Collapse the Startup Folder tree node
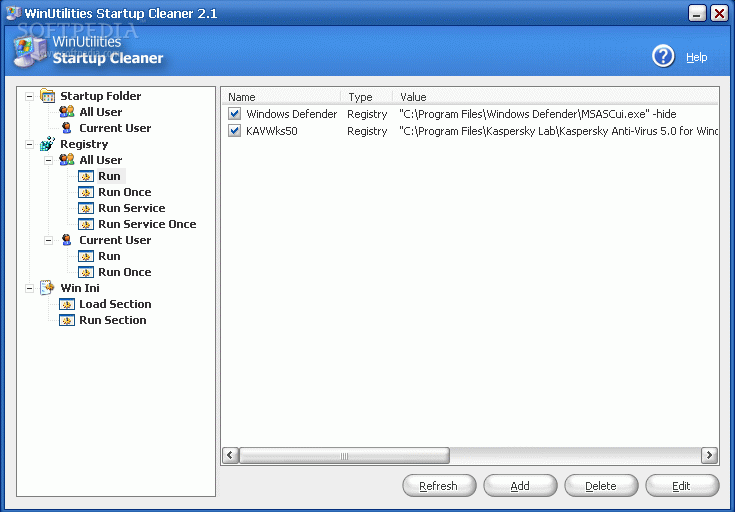This screenshot has width=735, height=512. pos(30,96)
